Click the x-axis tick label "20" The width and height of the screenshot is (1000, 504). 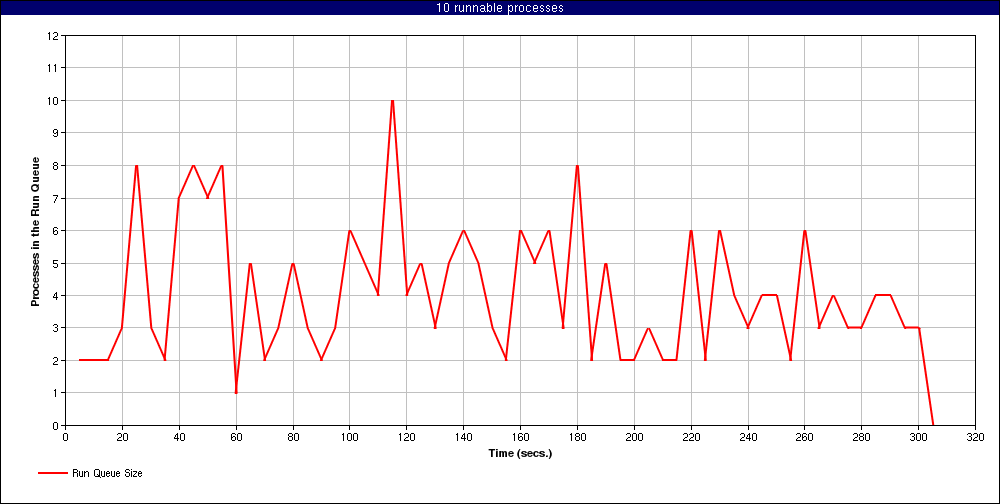122,436
